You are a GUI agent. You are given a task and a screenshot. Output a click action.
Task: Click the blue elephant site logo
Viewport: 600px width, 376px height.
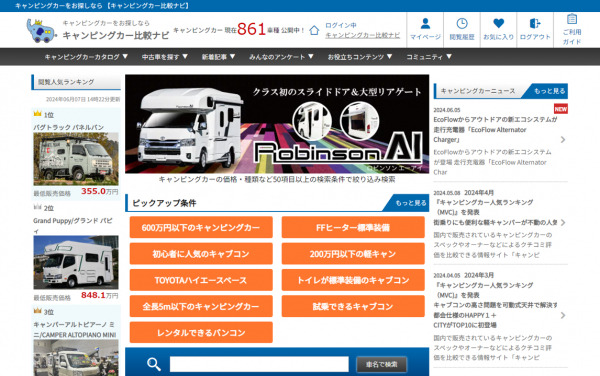[41, 31]
